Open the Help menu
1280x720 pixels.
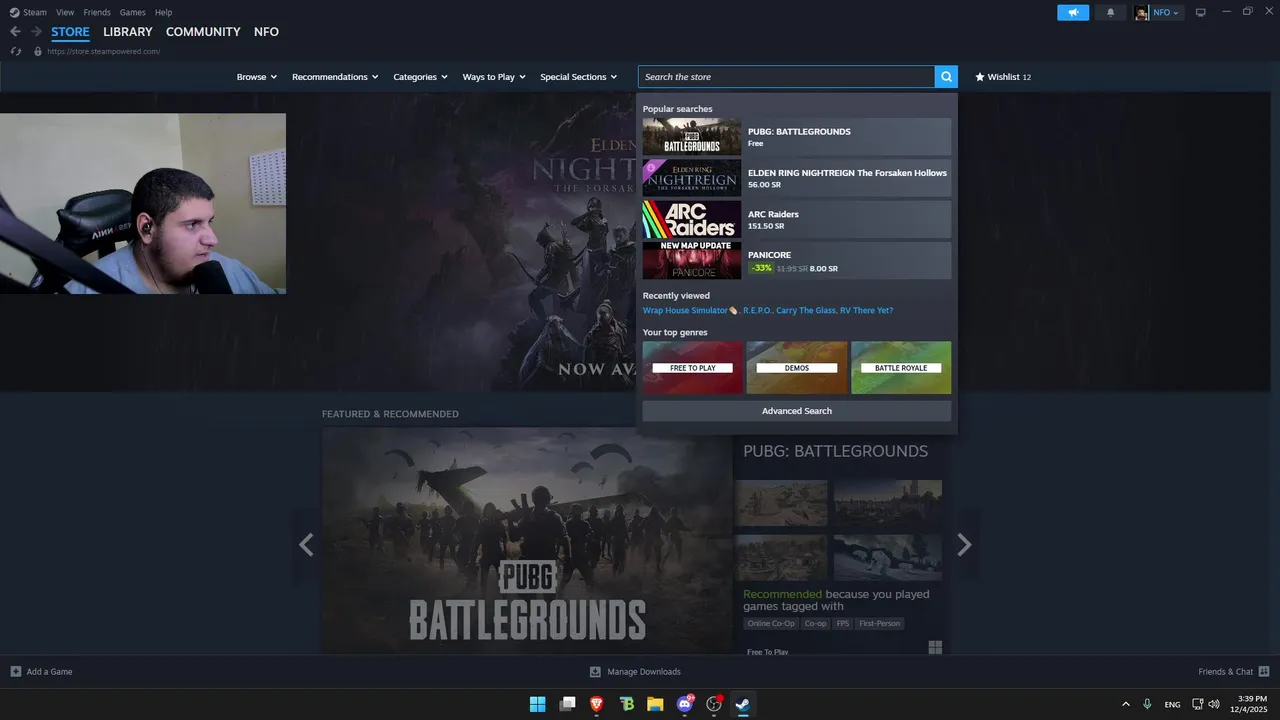tap(163, 12)
